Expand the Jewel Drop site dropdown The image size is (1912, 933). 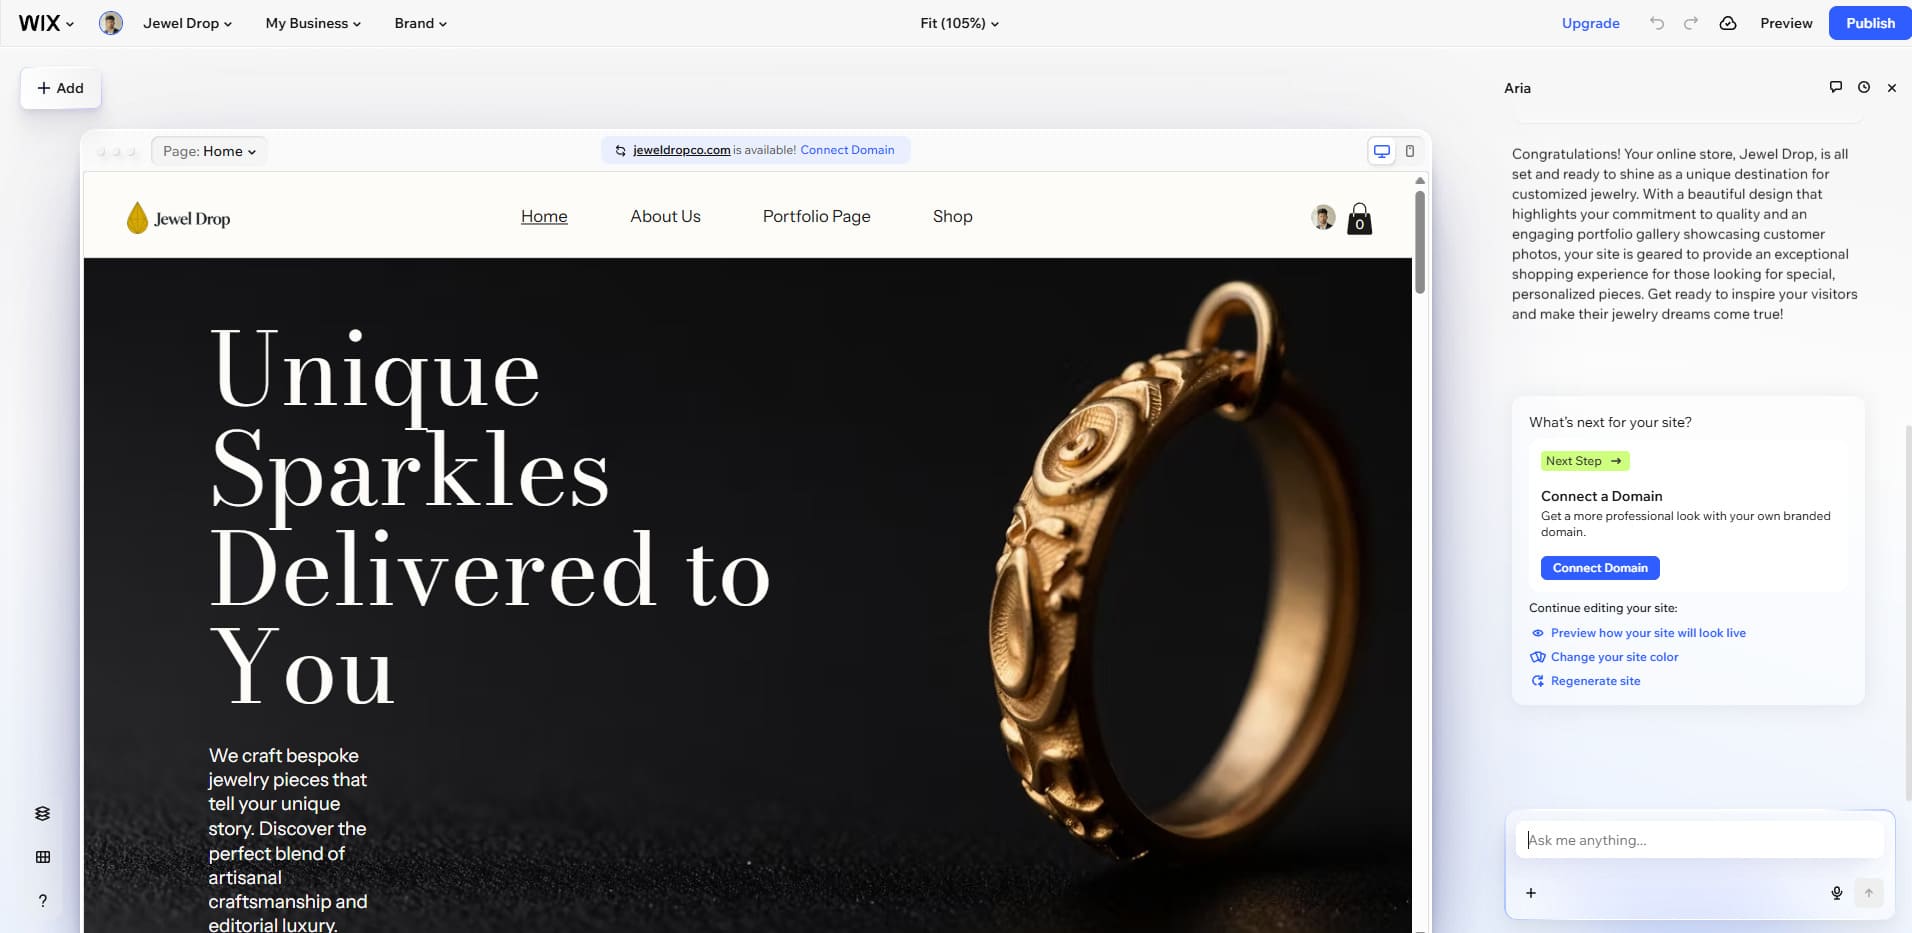click(x=187, y=23)
